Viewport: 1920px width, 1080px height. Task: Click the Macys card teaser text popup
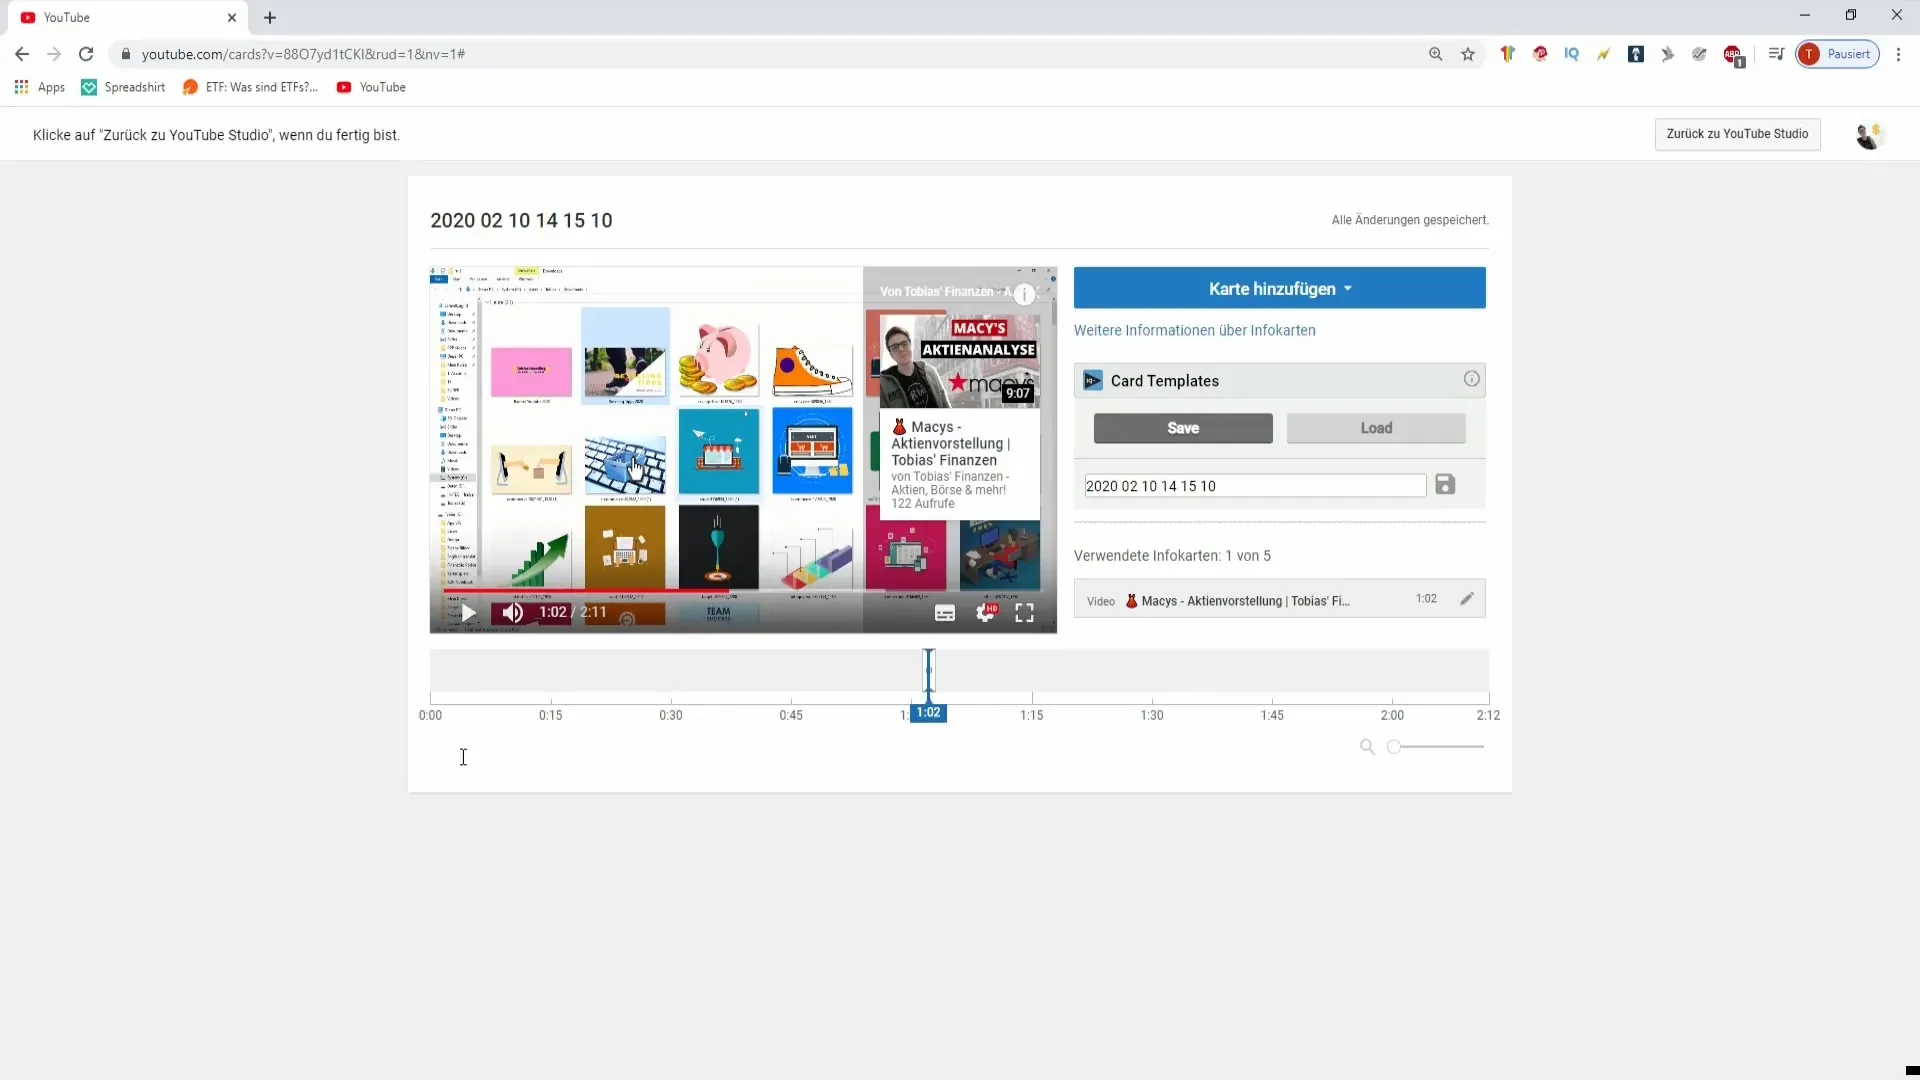(x=959, y=463)
